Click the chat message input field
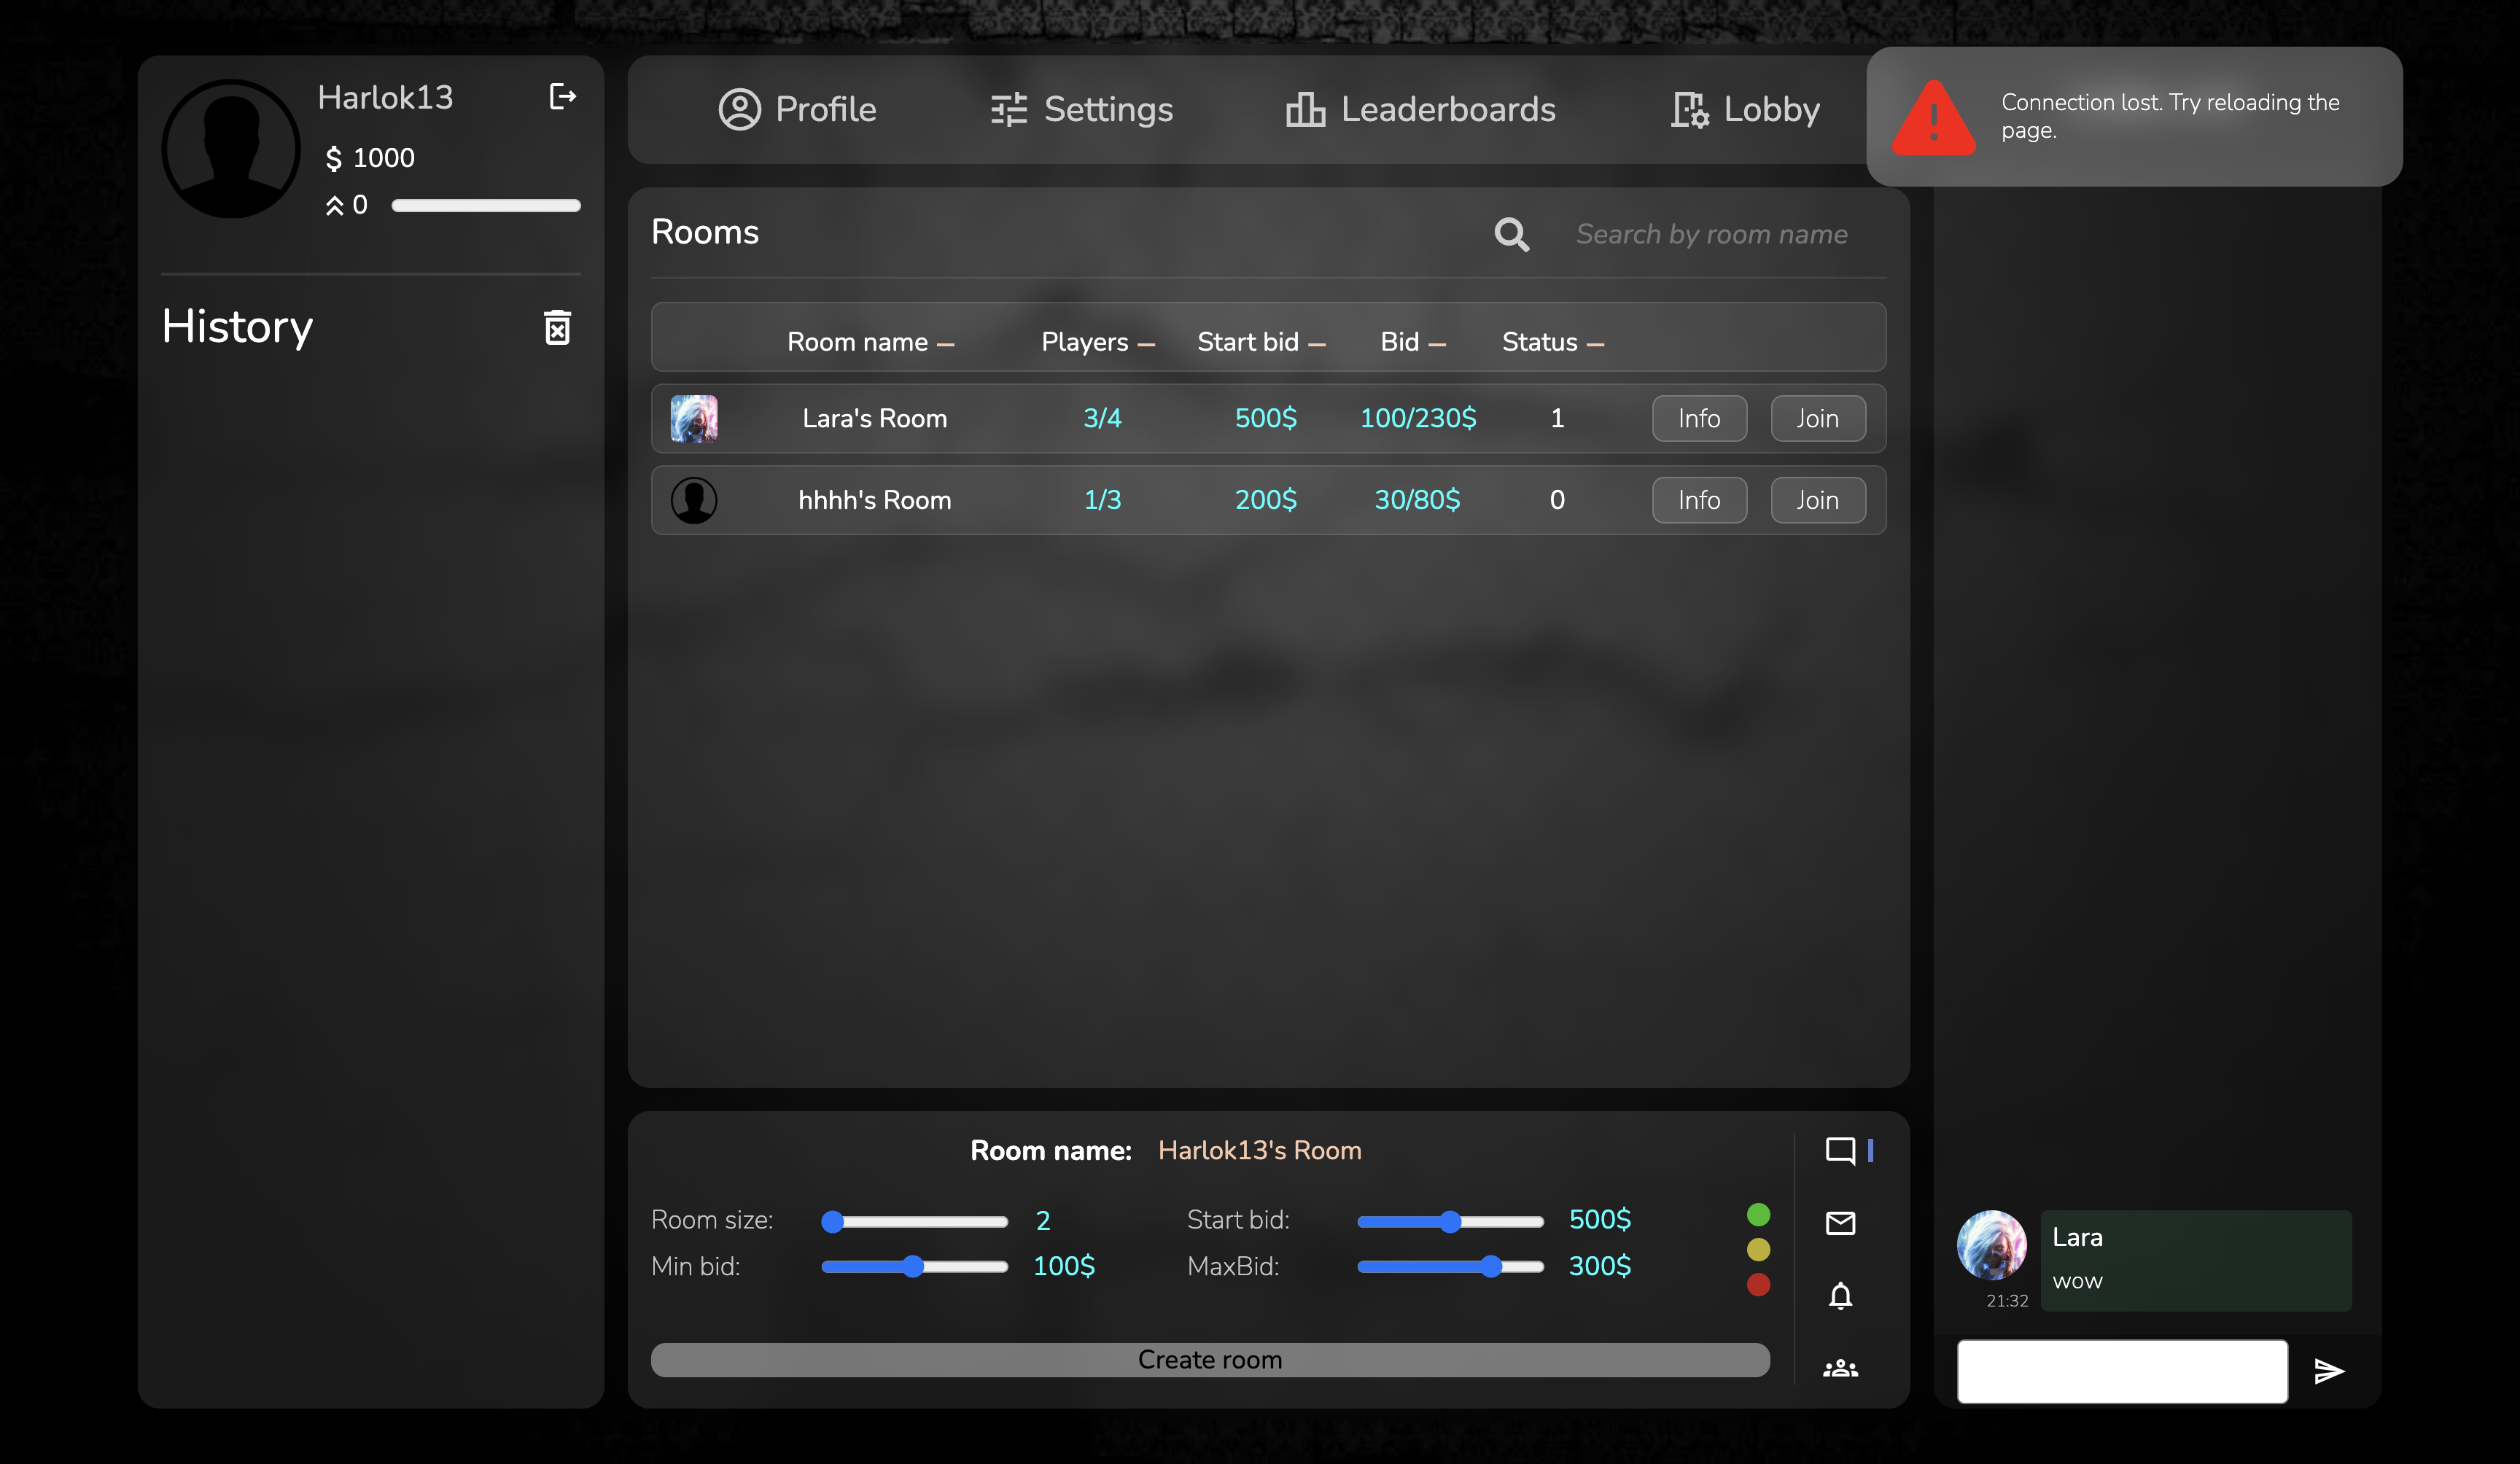2520x1464 pixels. [2121, 1368]
